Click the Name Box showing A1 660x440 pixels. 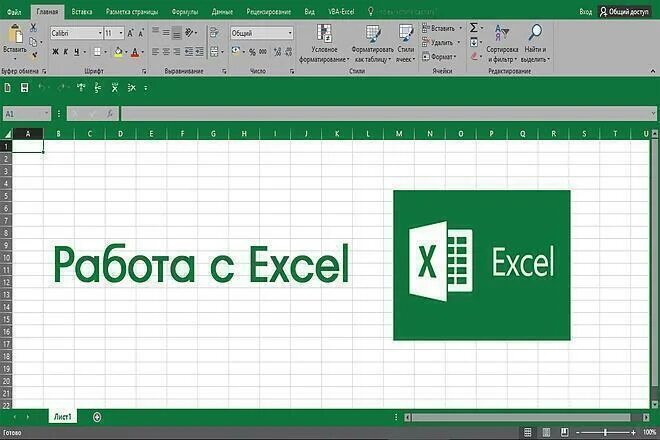(27, 114)
